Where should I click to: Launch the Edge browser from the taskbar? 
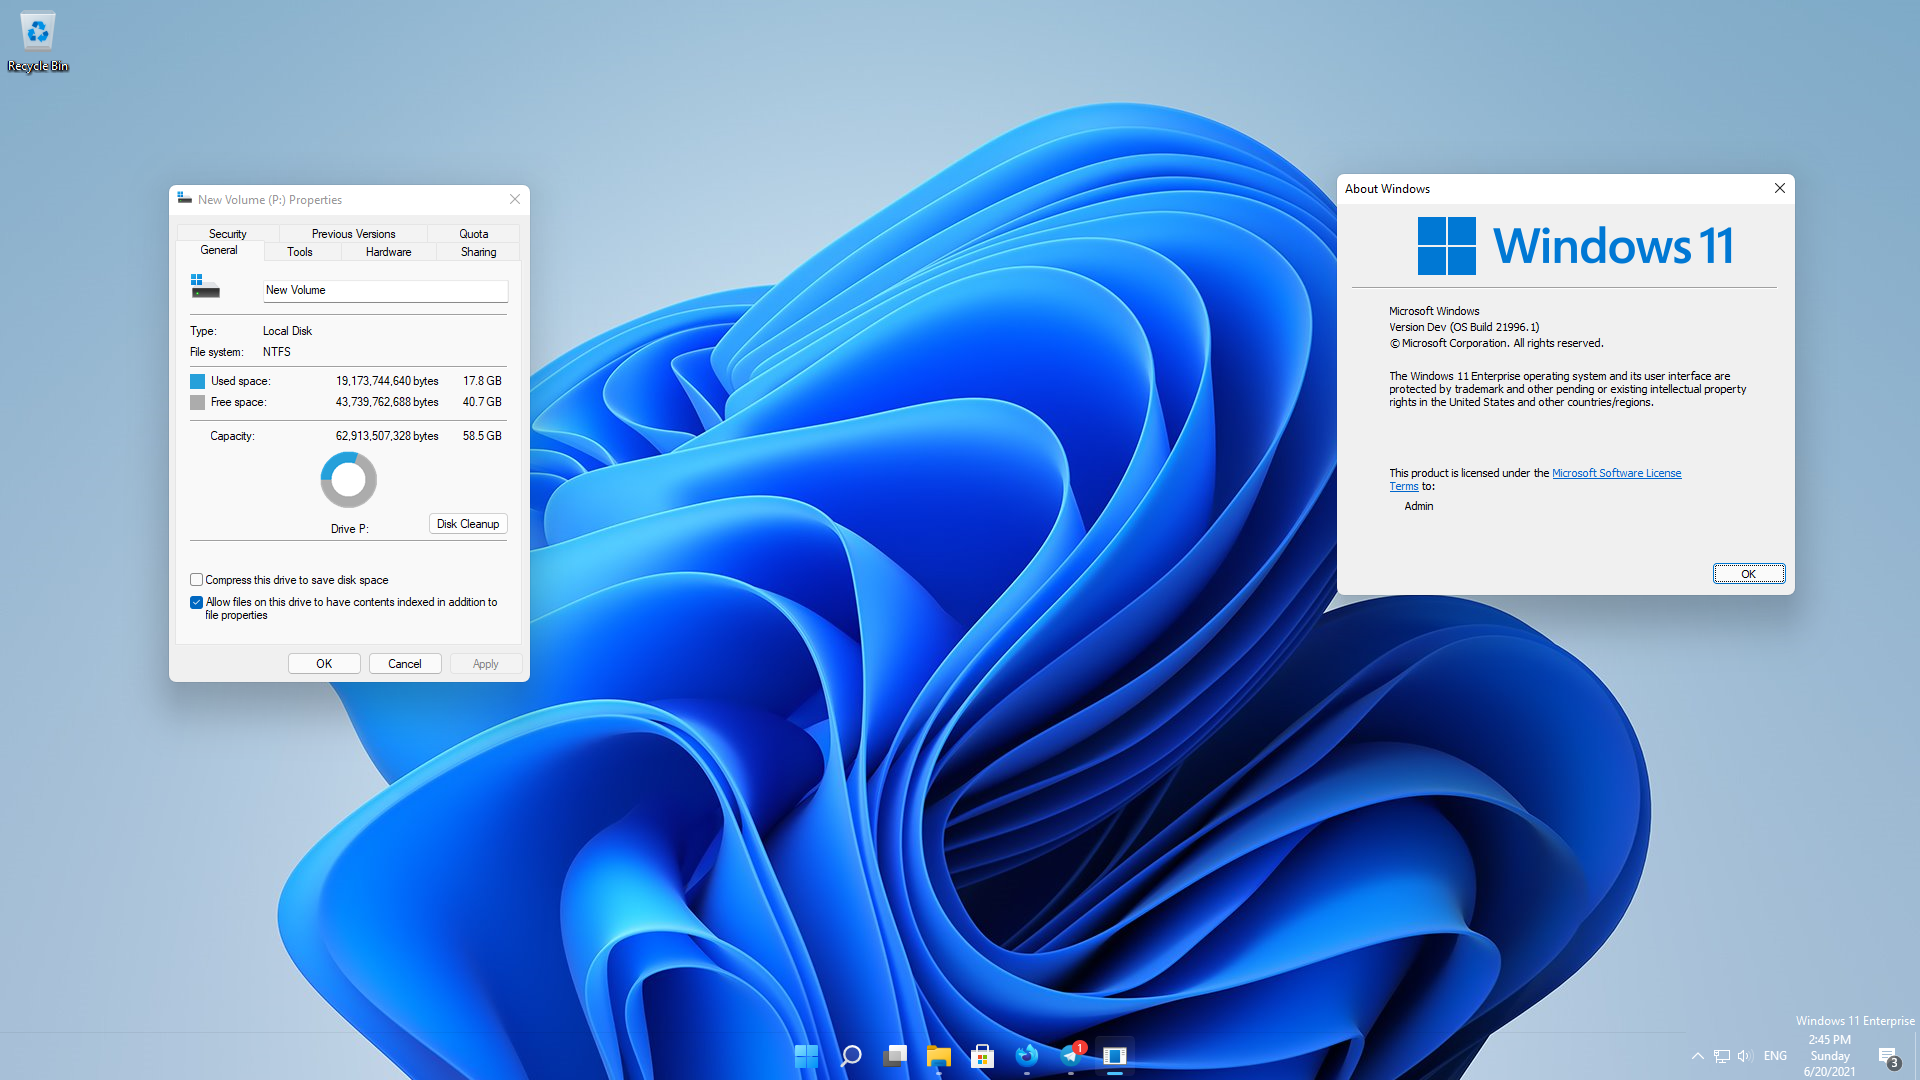coord(1027,1056)
